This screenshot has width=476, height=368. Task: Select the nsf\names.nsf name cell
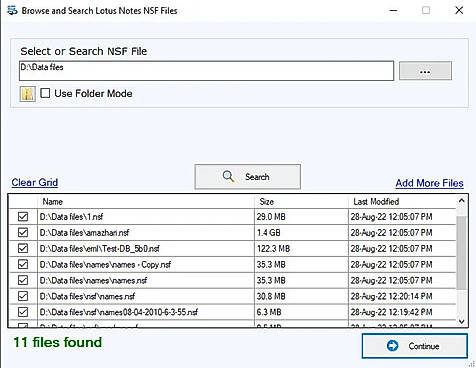146,296
